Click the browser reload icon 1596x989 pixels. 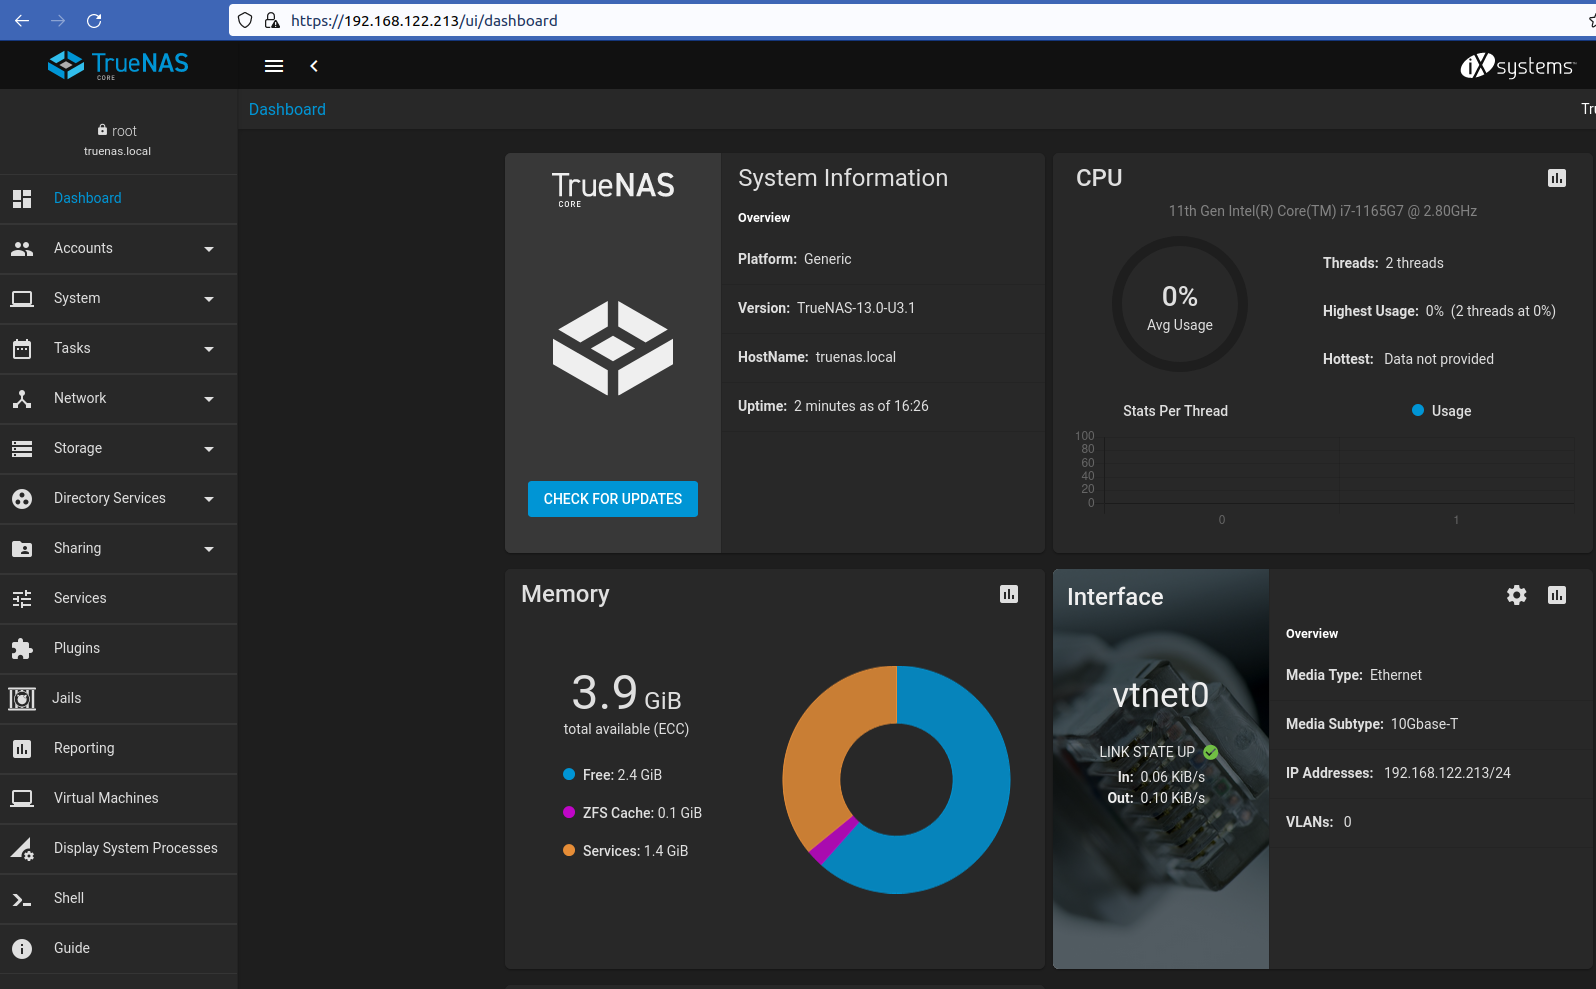(94, 20)
